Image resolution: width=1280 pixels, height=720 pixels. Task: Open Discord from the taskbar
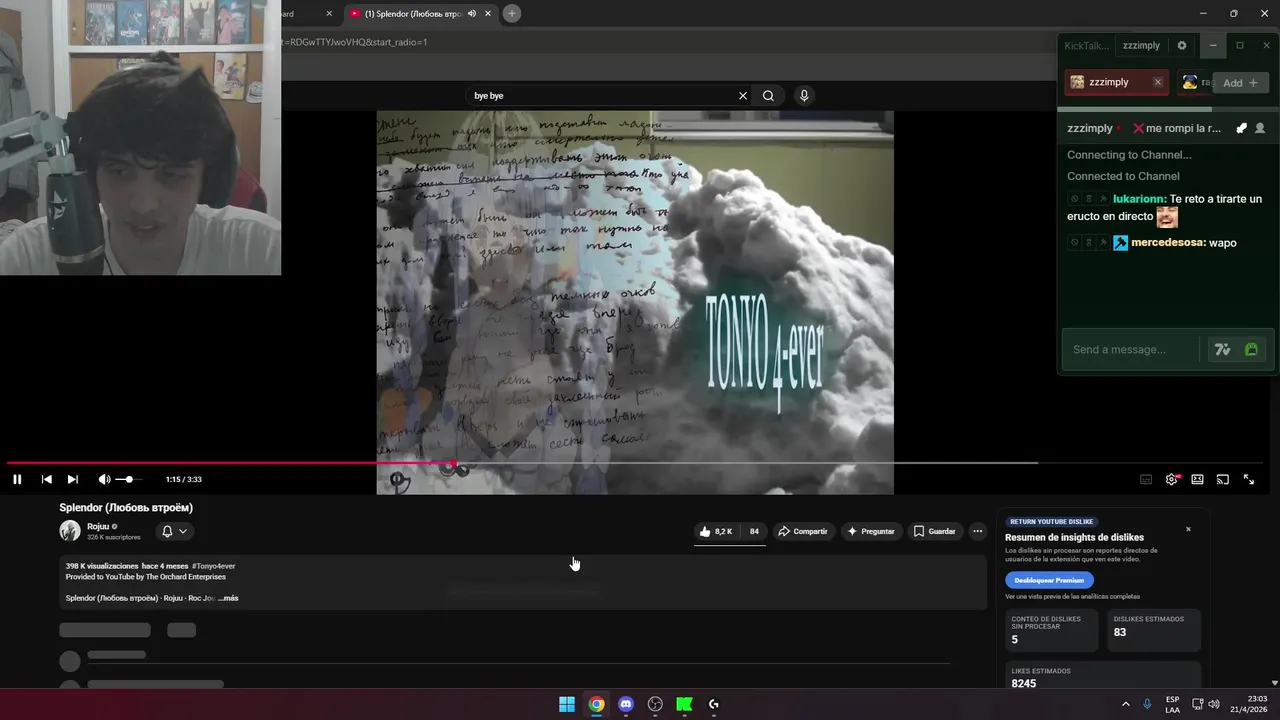(626, 704)
